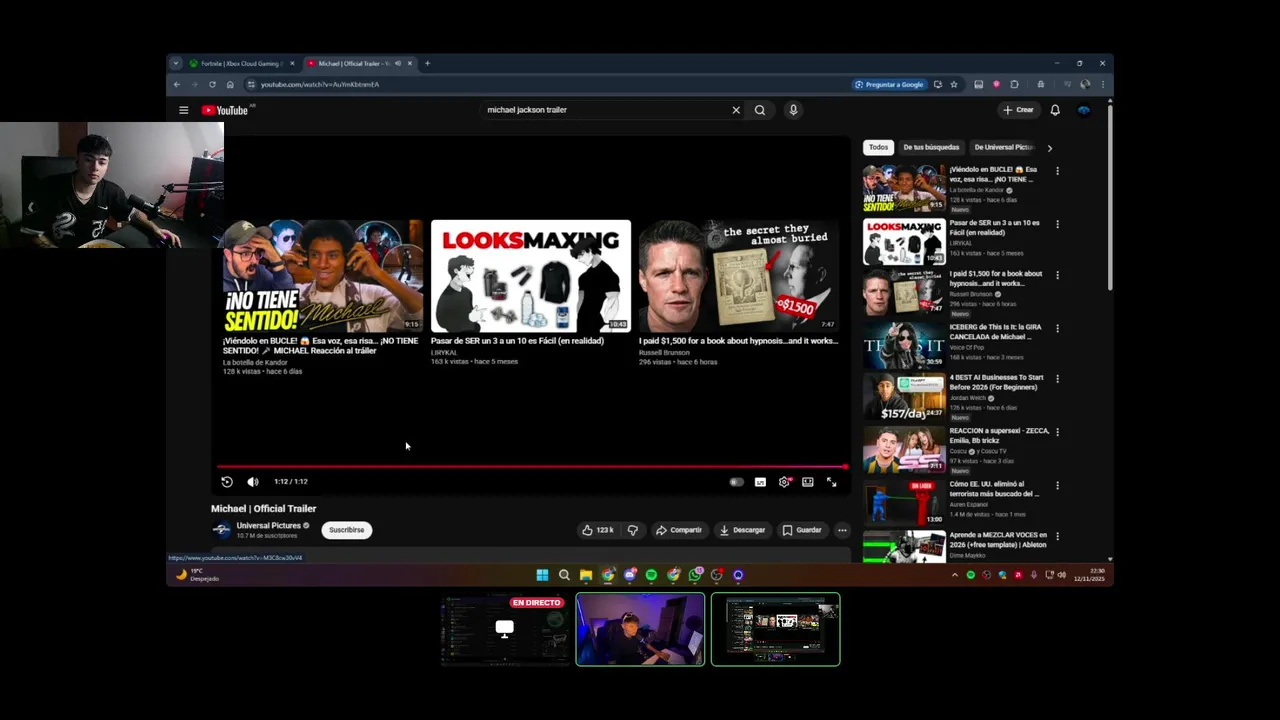Toggle the autoplay switch in player
The width and height of the screenshot is (1280, 720).
tap(736, 482)
